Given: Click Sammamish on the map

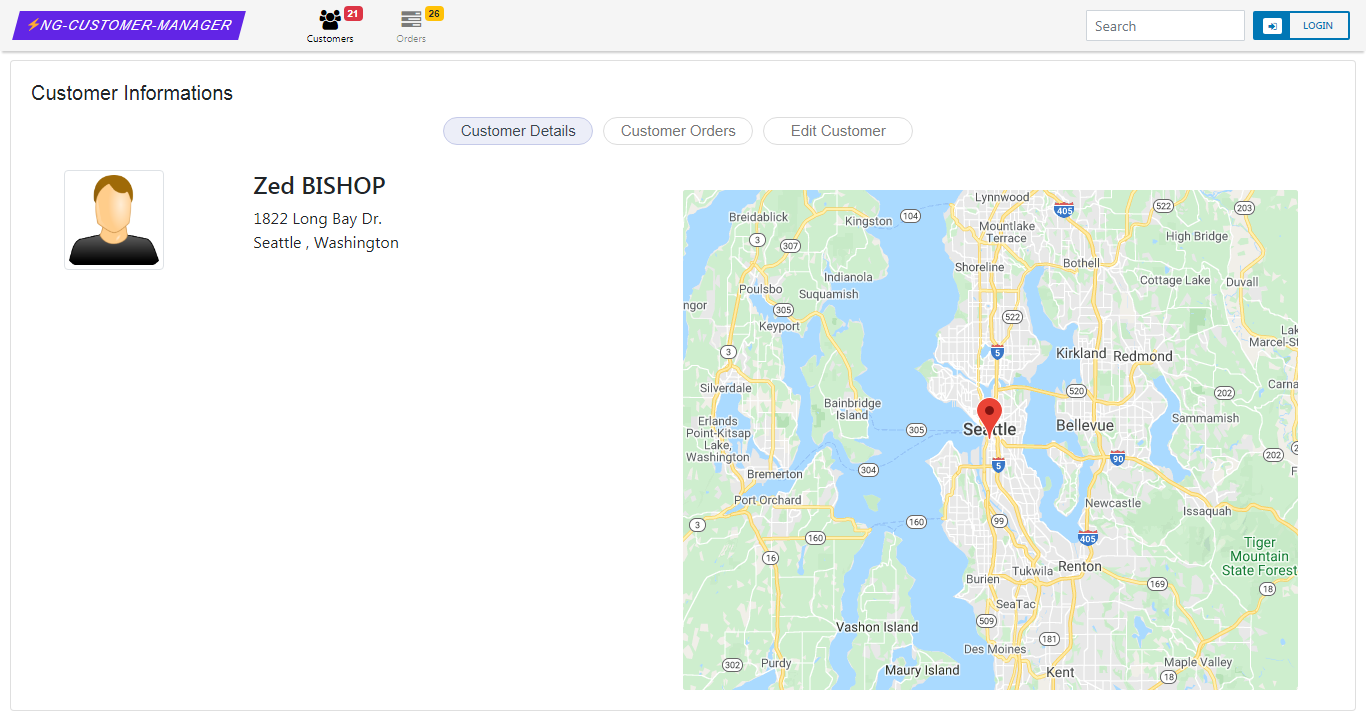Looking at the screenshot, I should click(1205, 418).
